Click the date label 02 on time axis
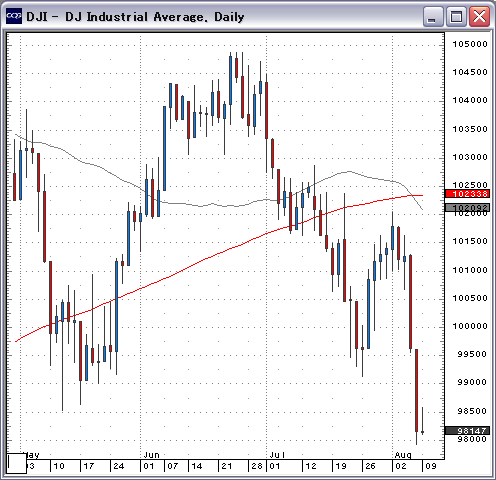Viewport: 496px width, 480px height. point(401,466)
